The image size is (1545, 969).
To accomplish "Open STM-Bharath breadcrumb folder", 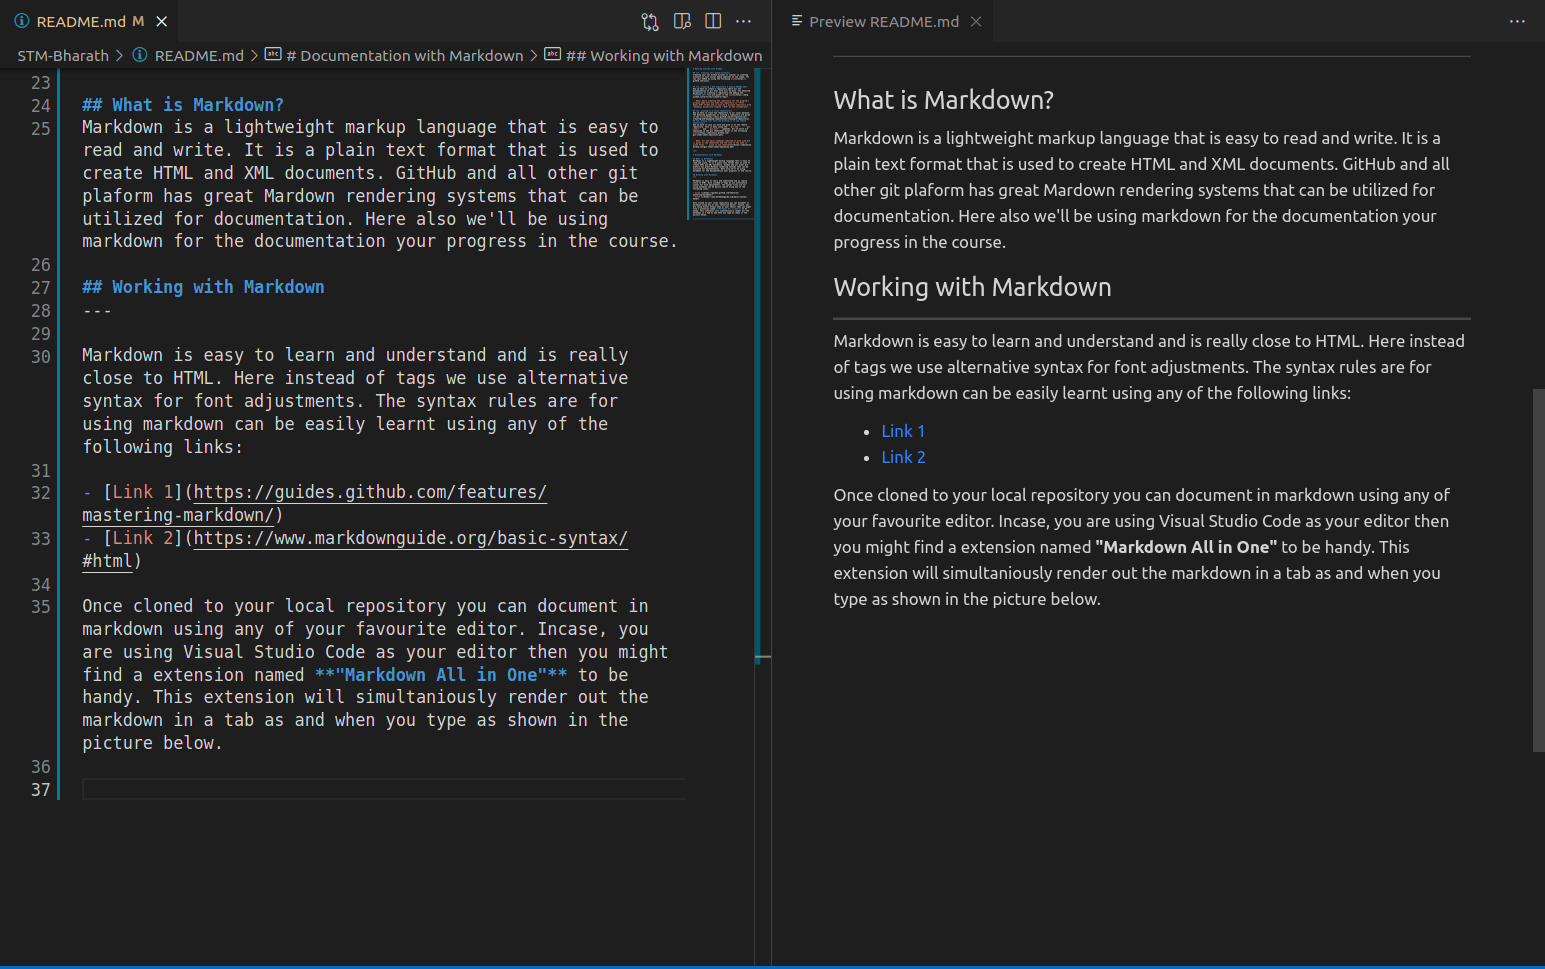I will pyautogui.click(x=63, y=56).
